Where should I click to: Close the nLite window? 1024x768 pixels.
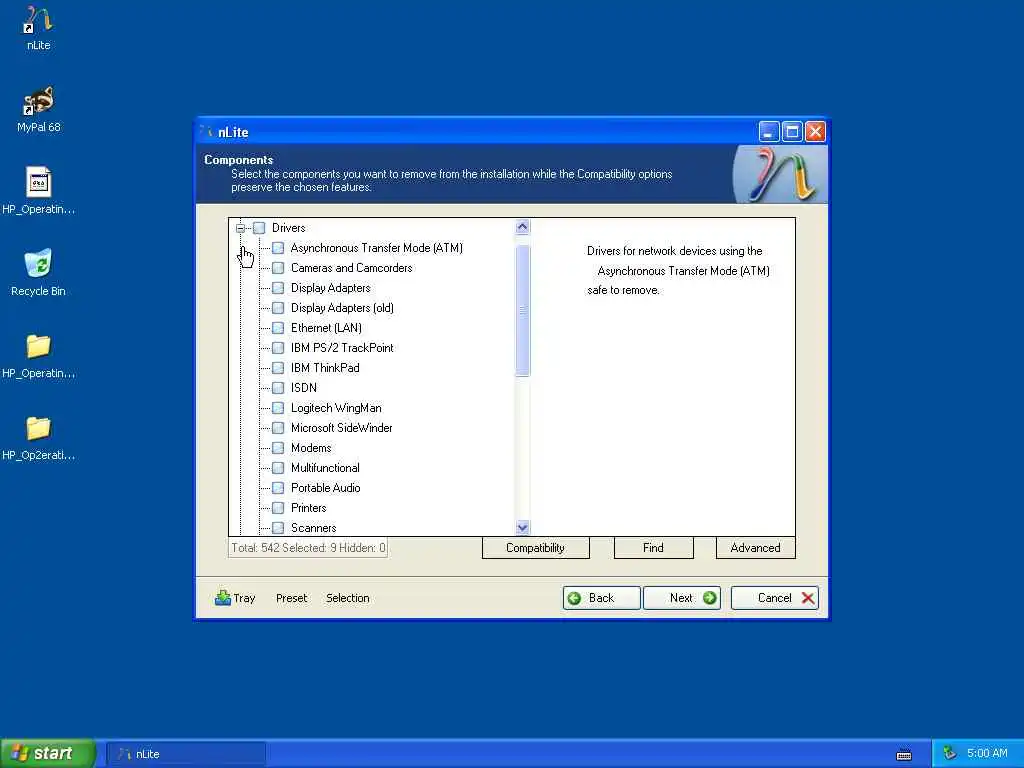pyautogui.click(x=815, y=132)
